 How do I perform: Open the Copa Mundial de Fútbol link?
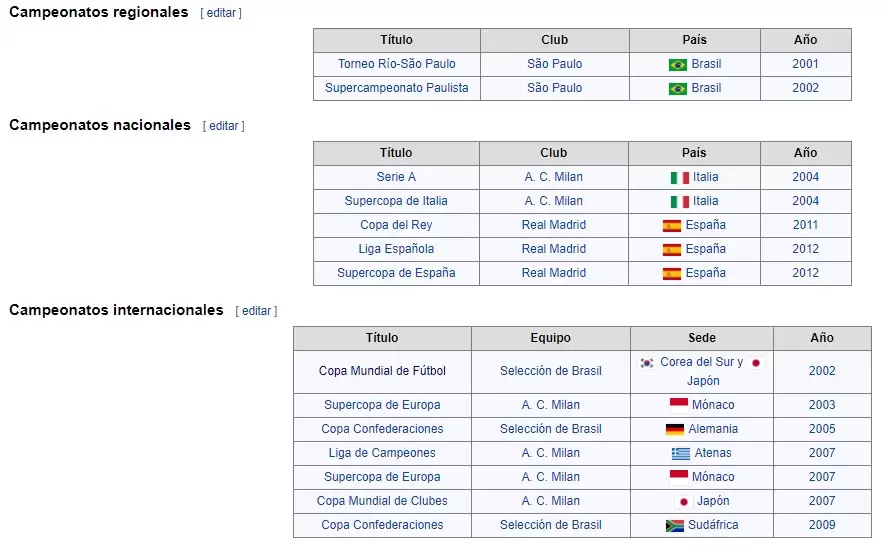pos(382,371)
